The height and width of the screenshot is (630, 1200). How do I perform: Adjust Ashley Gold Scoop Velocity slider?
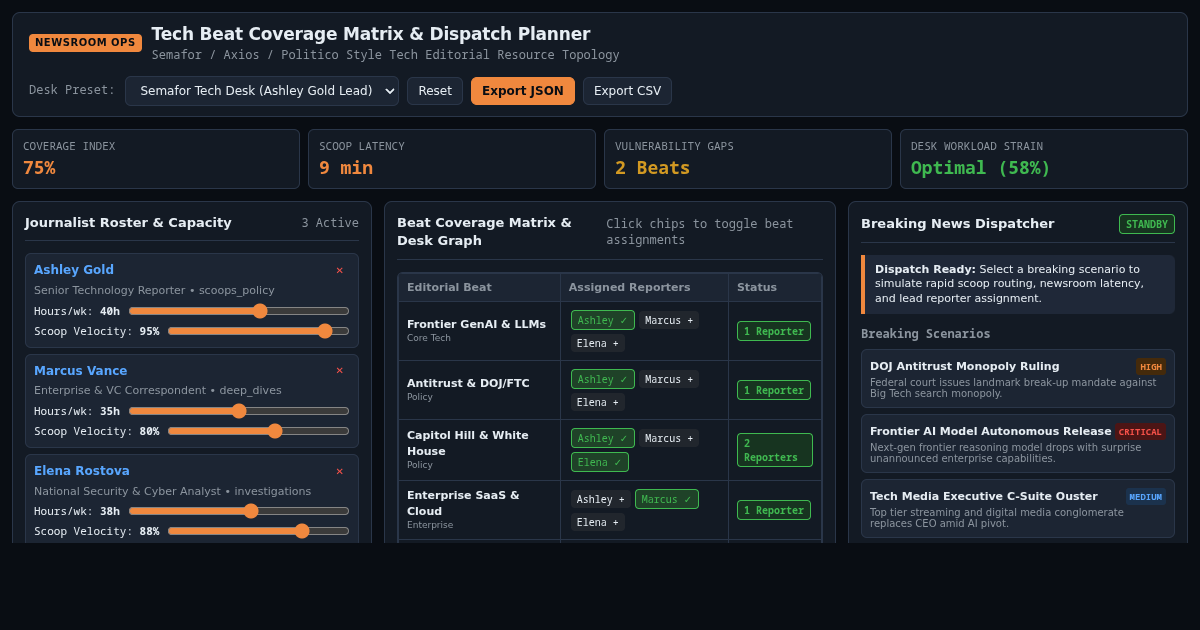pos(259,331)
